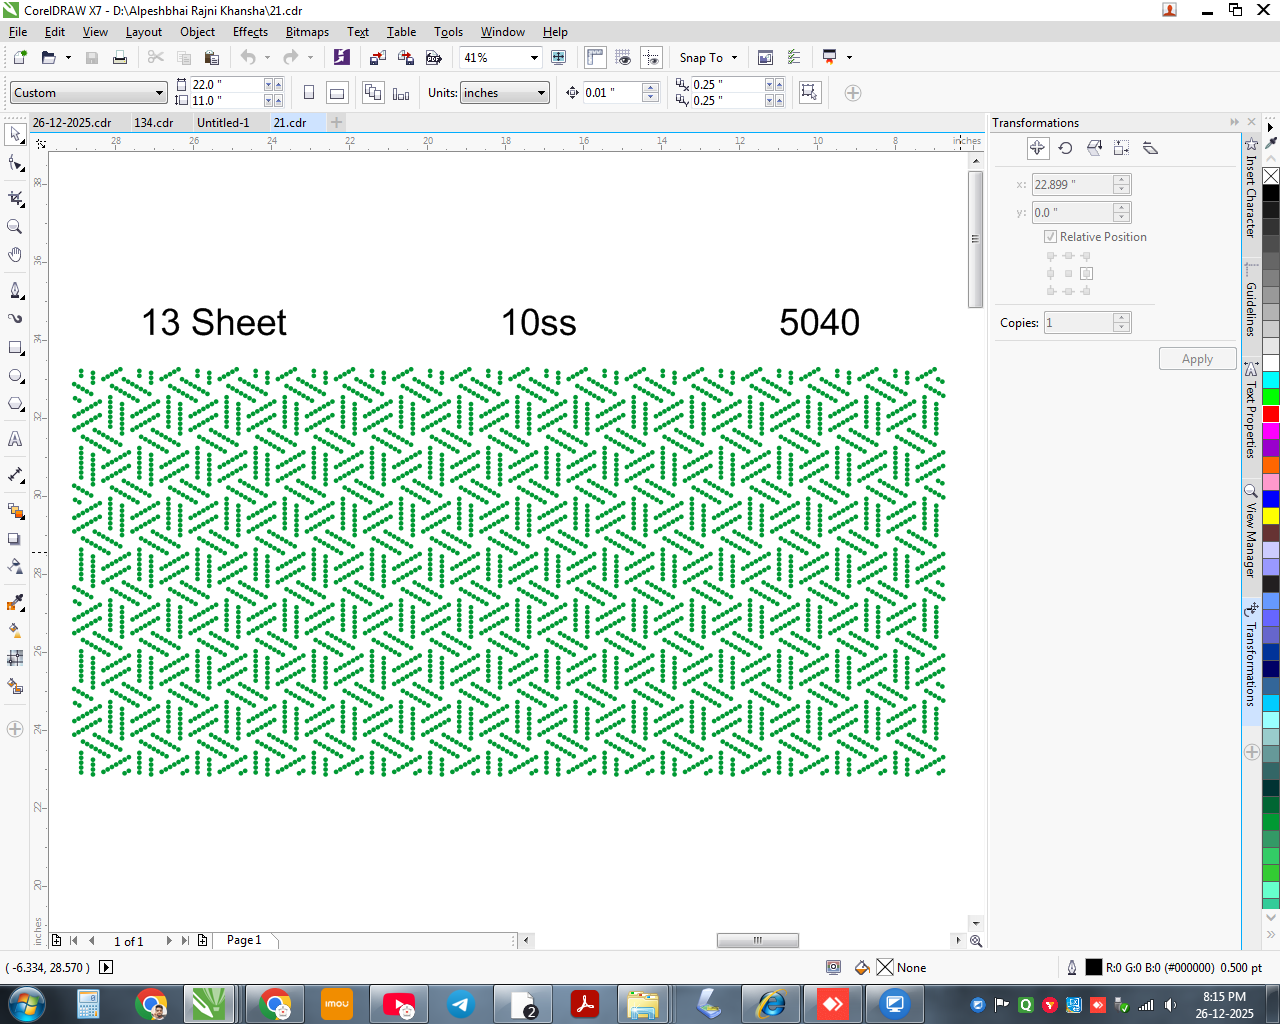Switch to landscape page orientation
Image resolution: width=1280 pixels, height=1024 pixels.
(x=337, y=93)
